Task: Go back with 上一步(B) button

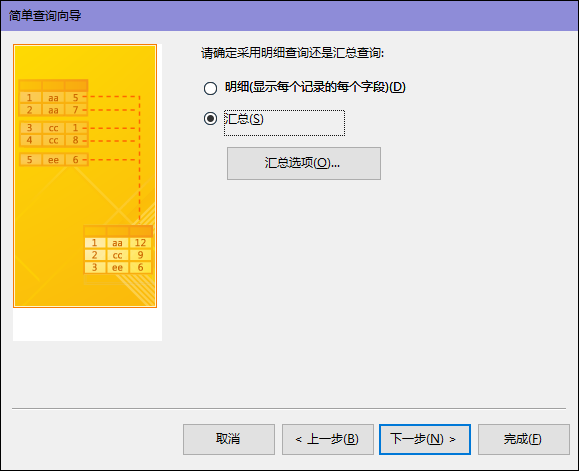Action: point(328,439)
